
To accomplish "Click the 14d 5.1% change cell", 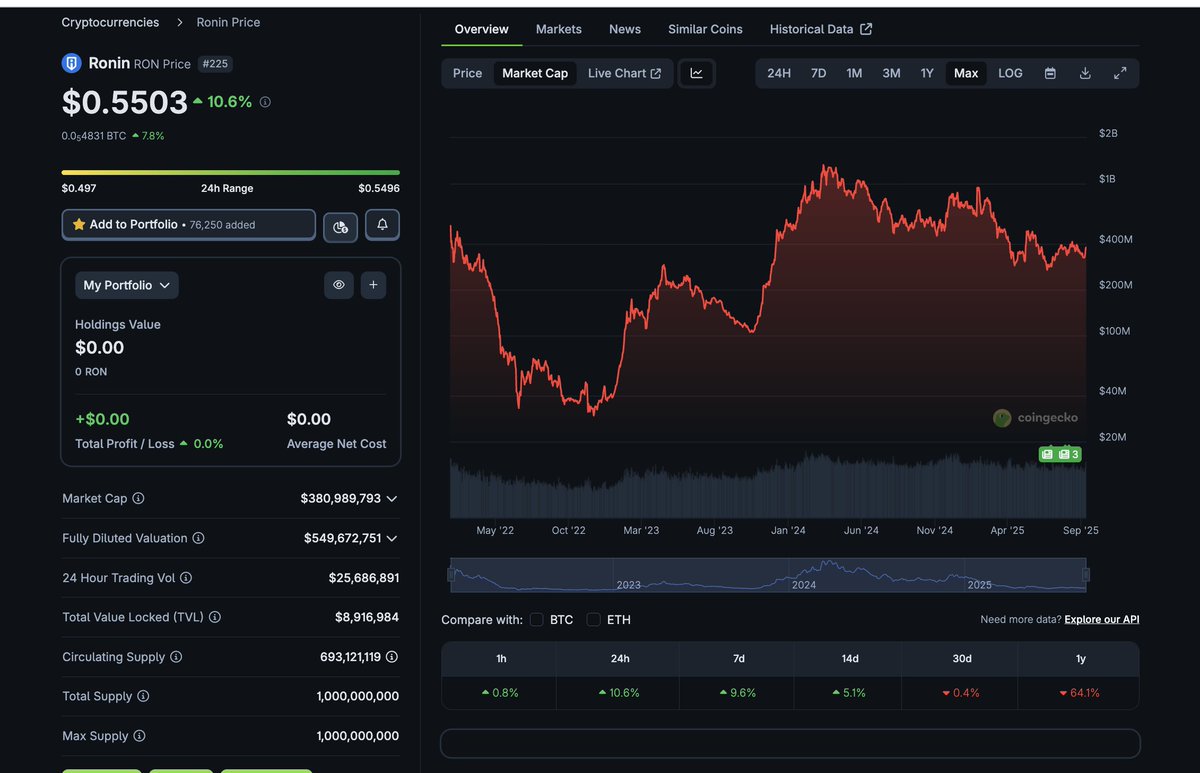I will tap(849, 692).
